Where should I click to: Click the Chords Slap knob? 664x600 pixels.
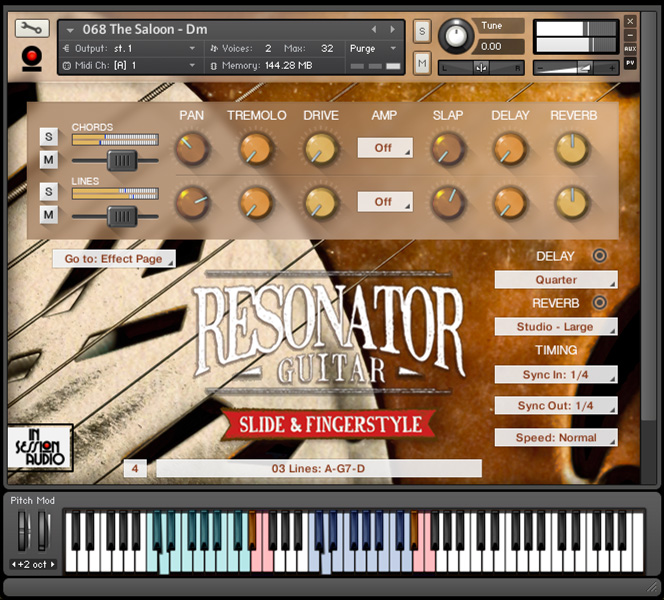[448, 148]
